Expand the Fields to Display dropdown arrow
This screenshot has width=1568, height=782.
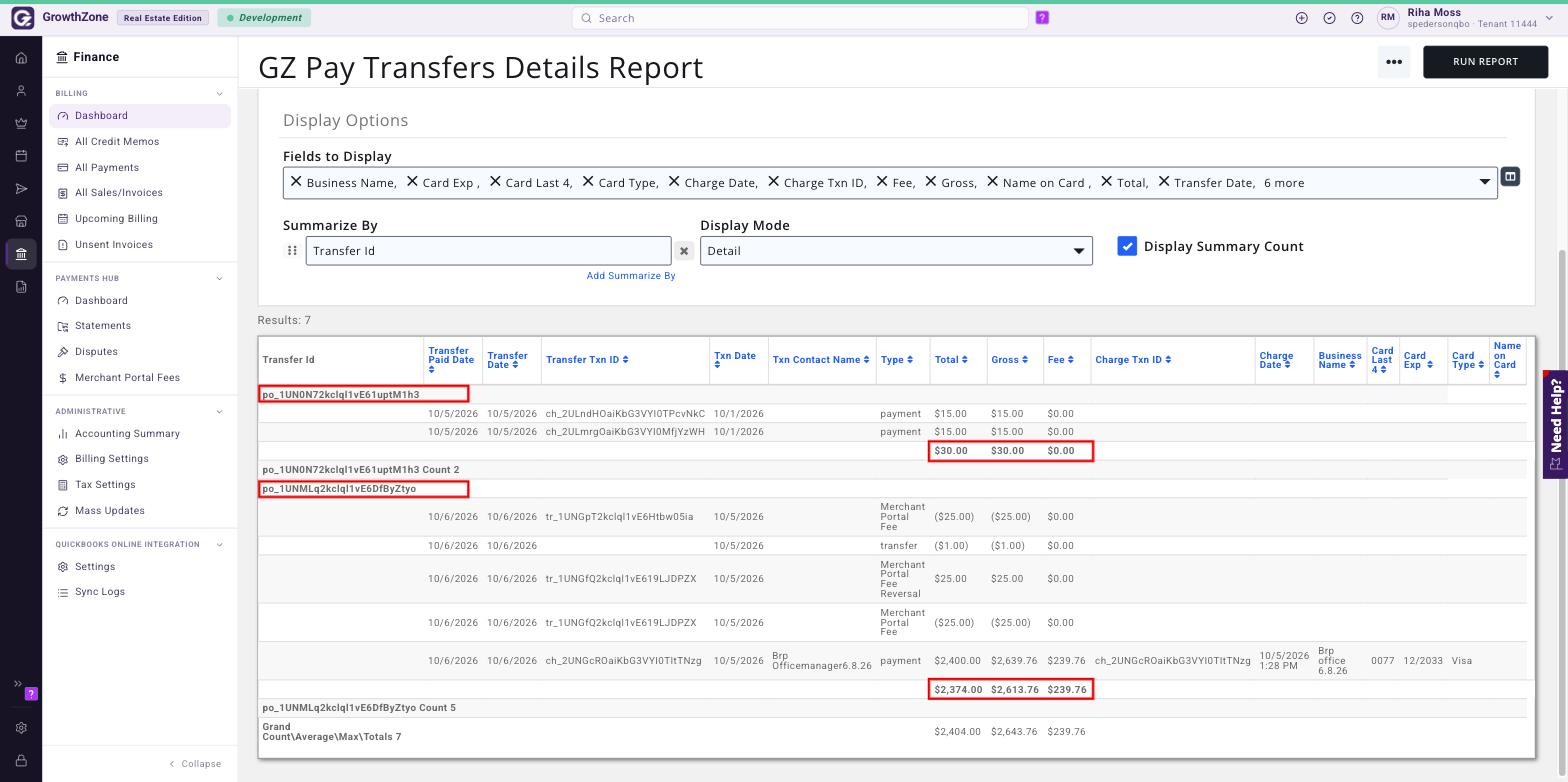1484,182
